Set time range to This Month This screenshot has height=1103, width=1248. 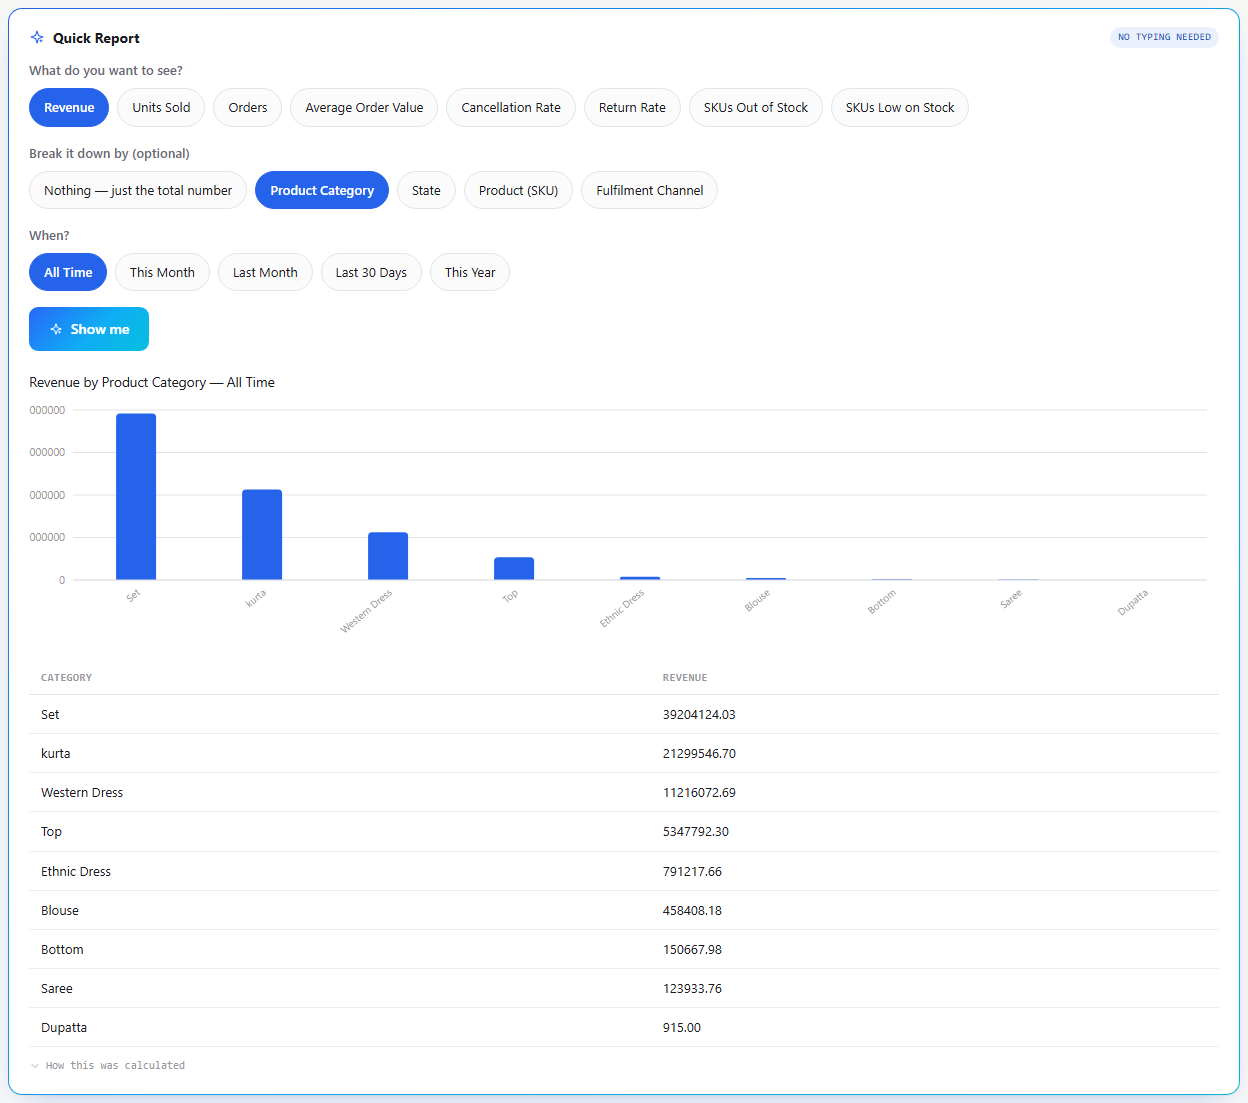coord(162,272)
